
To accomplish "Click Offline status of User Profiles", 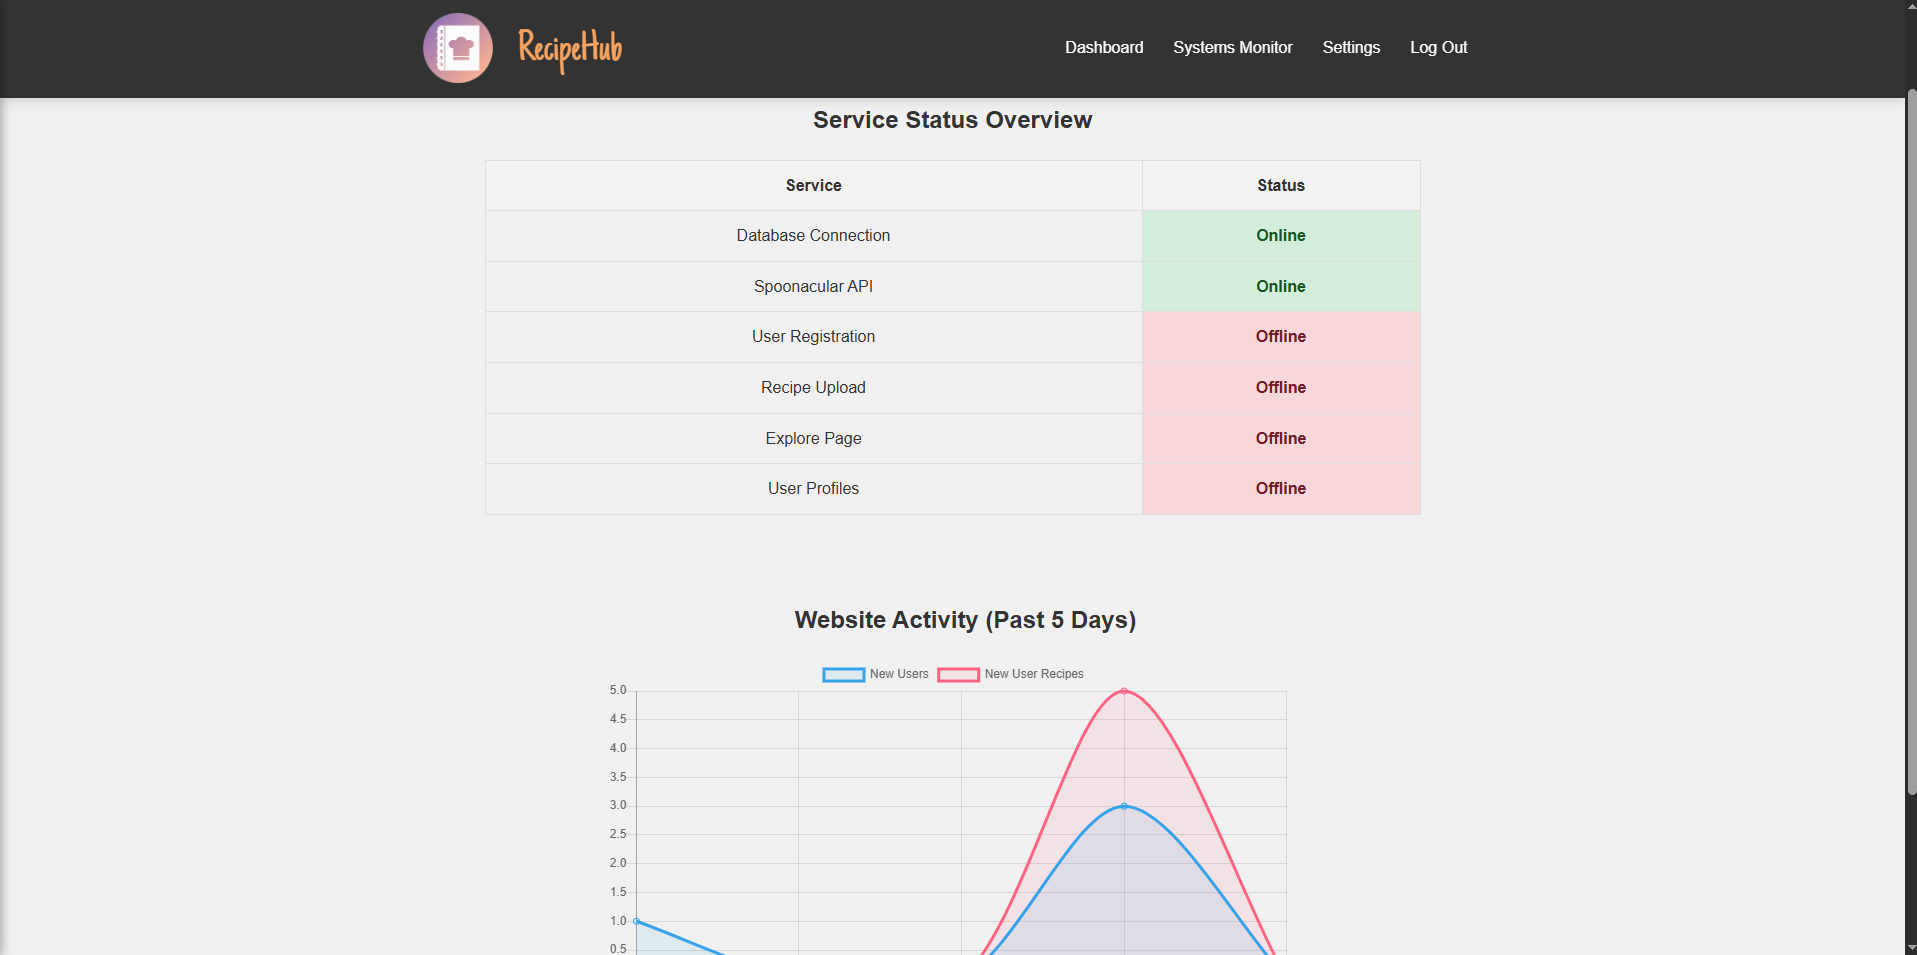I will point(1281,489).
